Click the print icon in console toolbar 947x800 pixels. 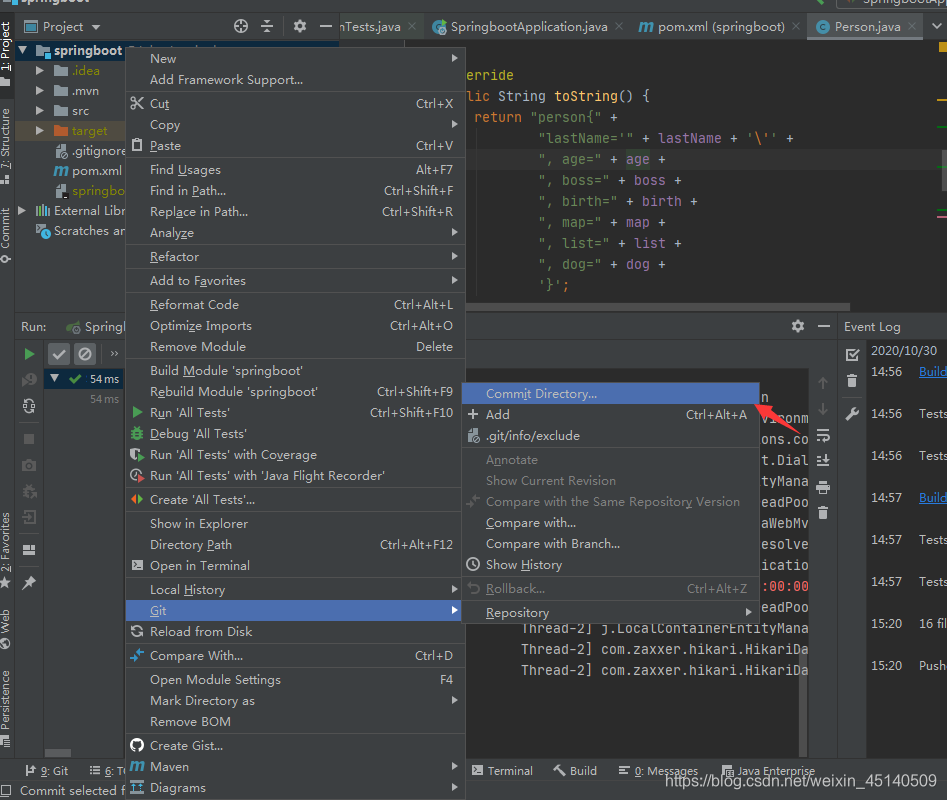click(x=823, y=487)
